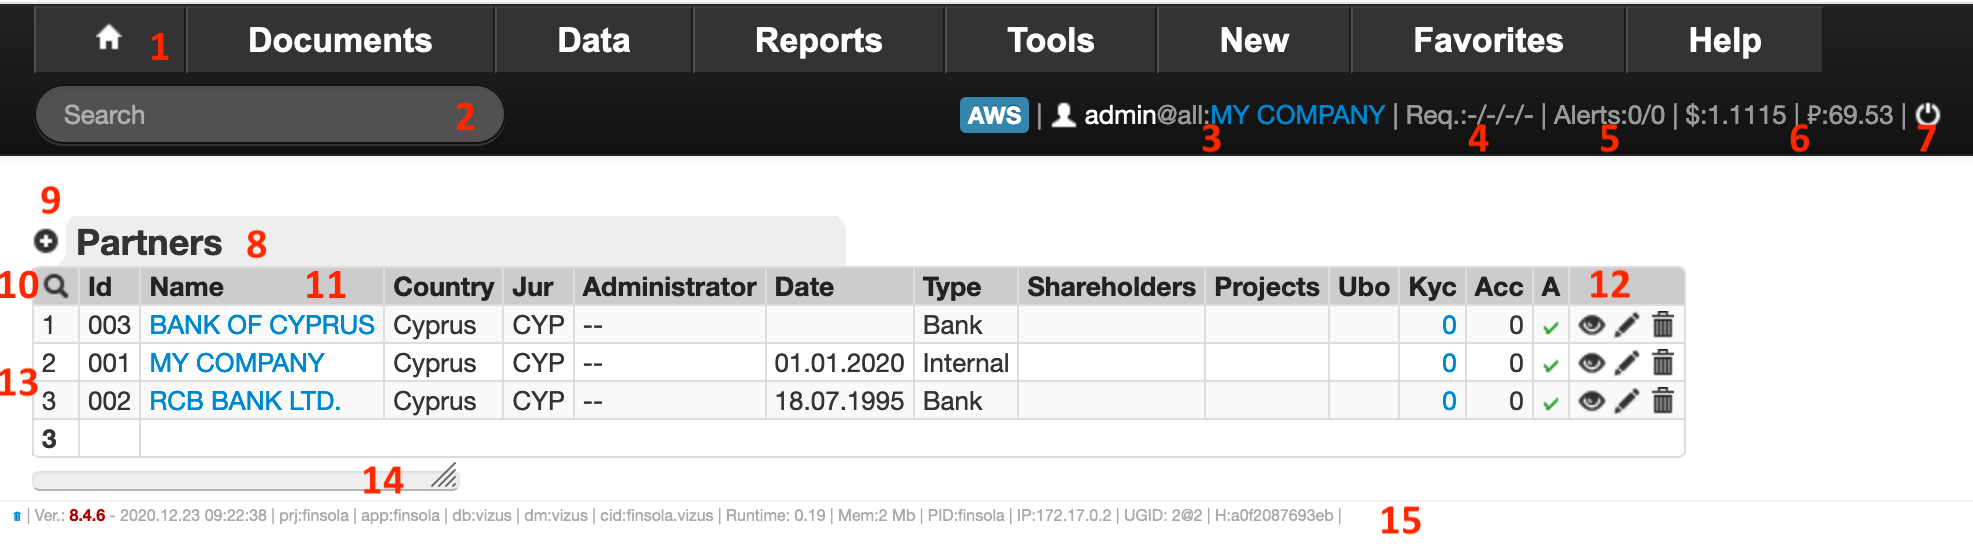Click the AWS badge button
This screenshot has width=1973, height=555.
pos(994,115)
